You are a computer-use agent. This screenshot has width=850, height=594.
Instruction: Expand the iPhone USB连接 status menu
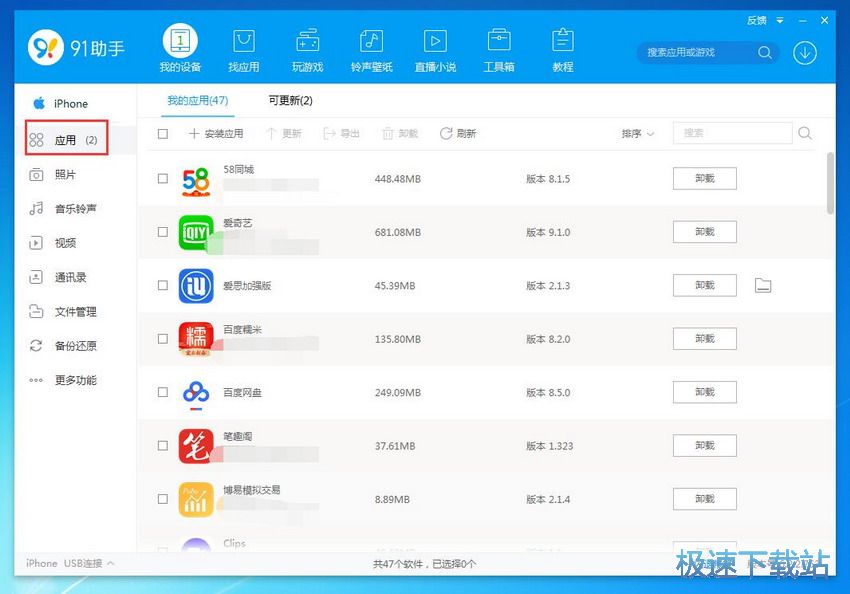(70, 563)
